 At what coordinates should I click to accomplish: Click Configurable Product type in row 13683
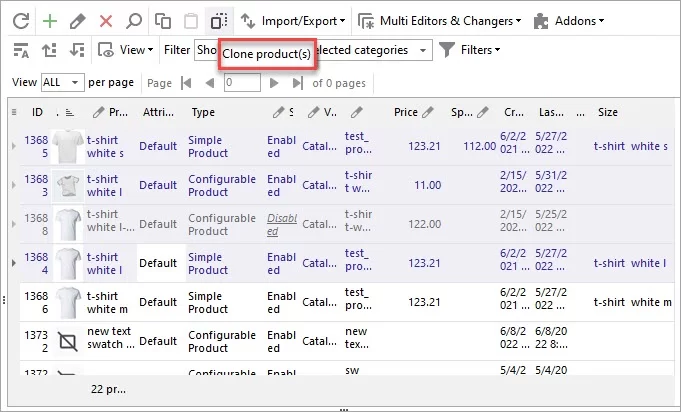(222, 185)
